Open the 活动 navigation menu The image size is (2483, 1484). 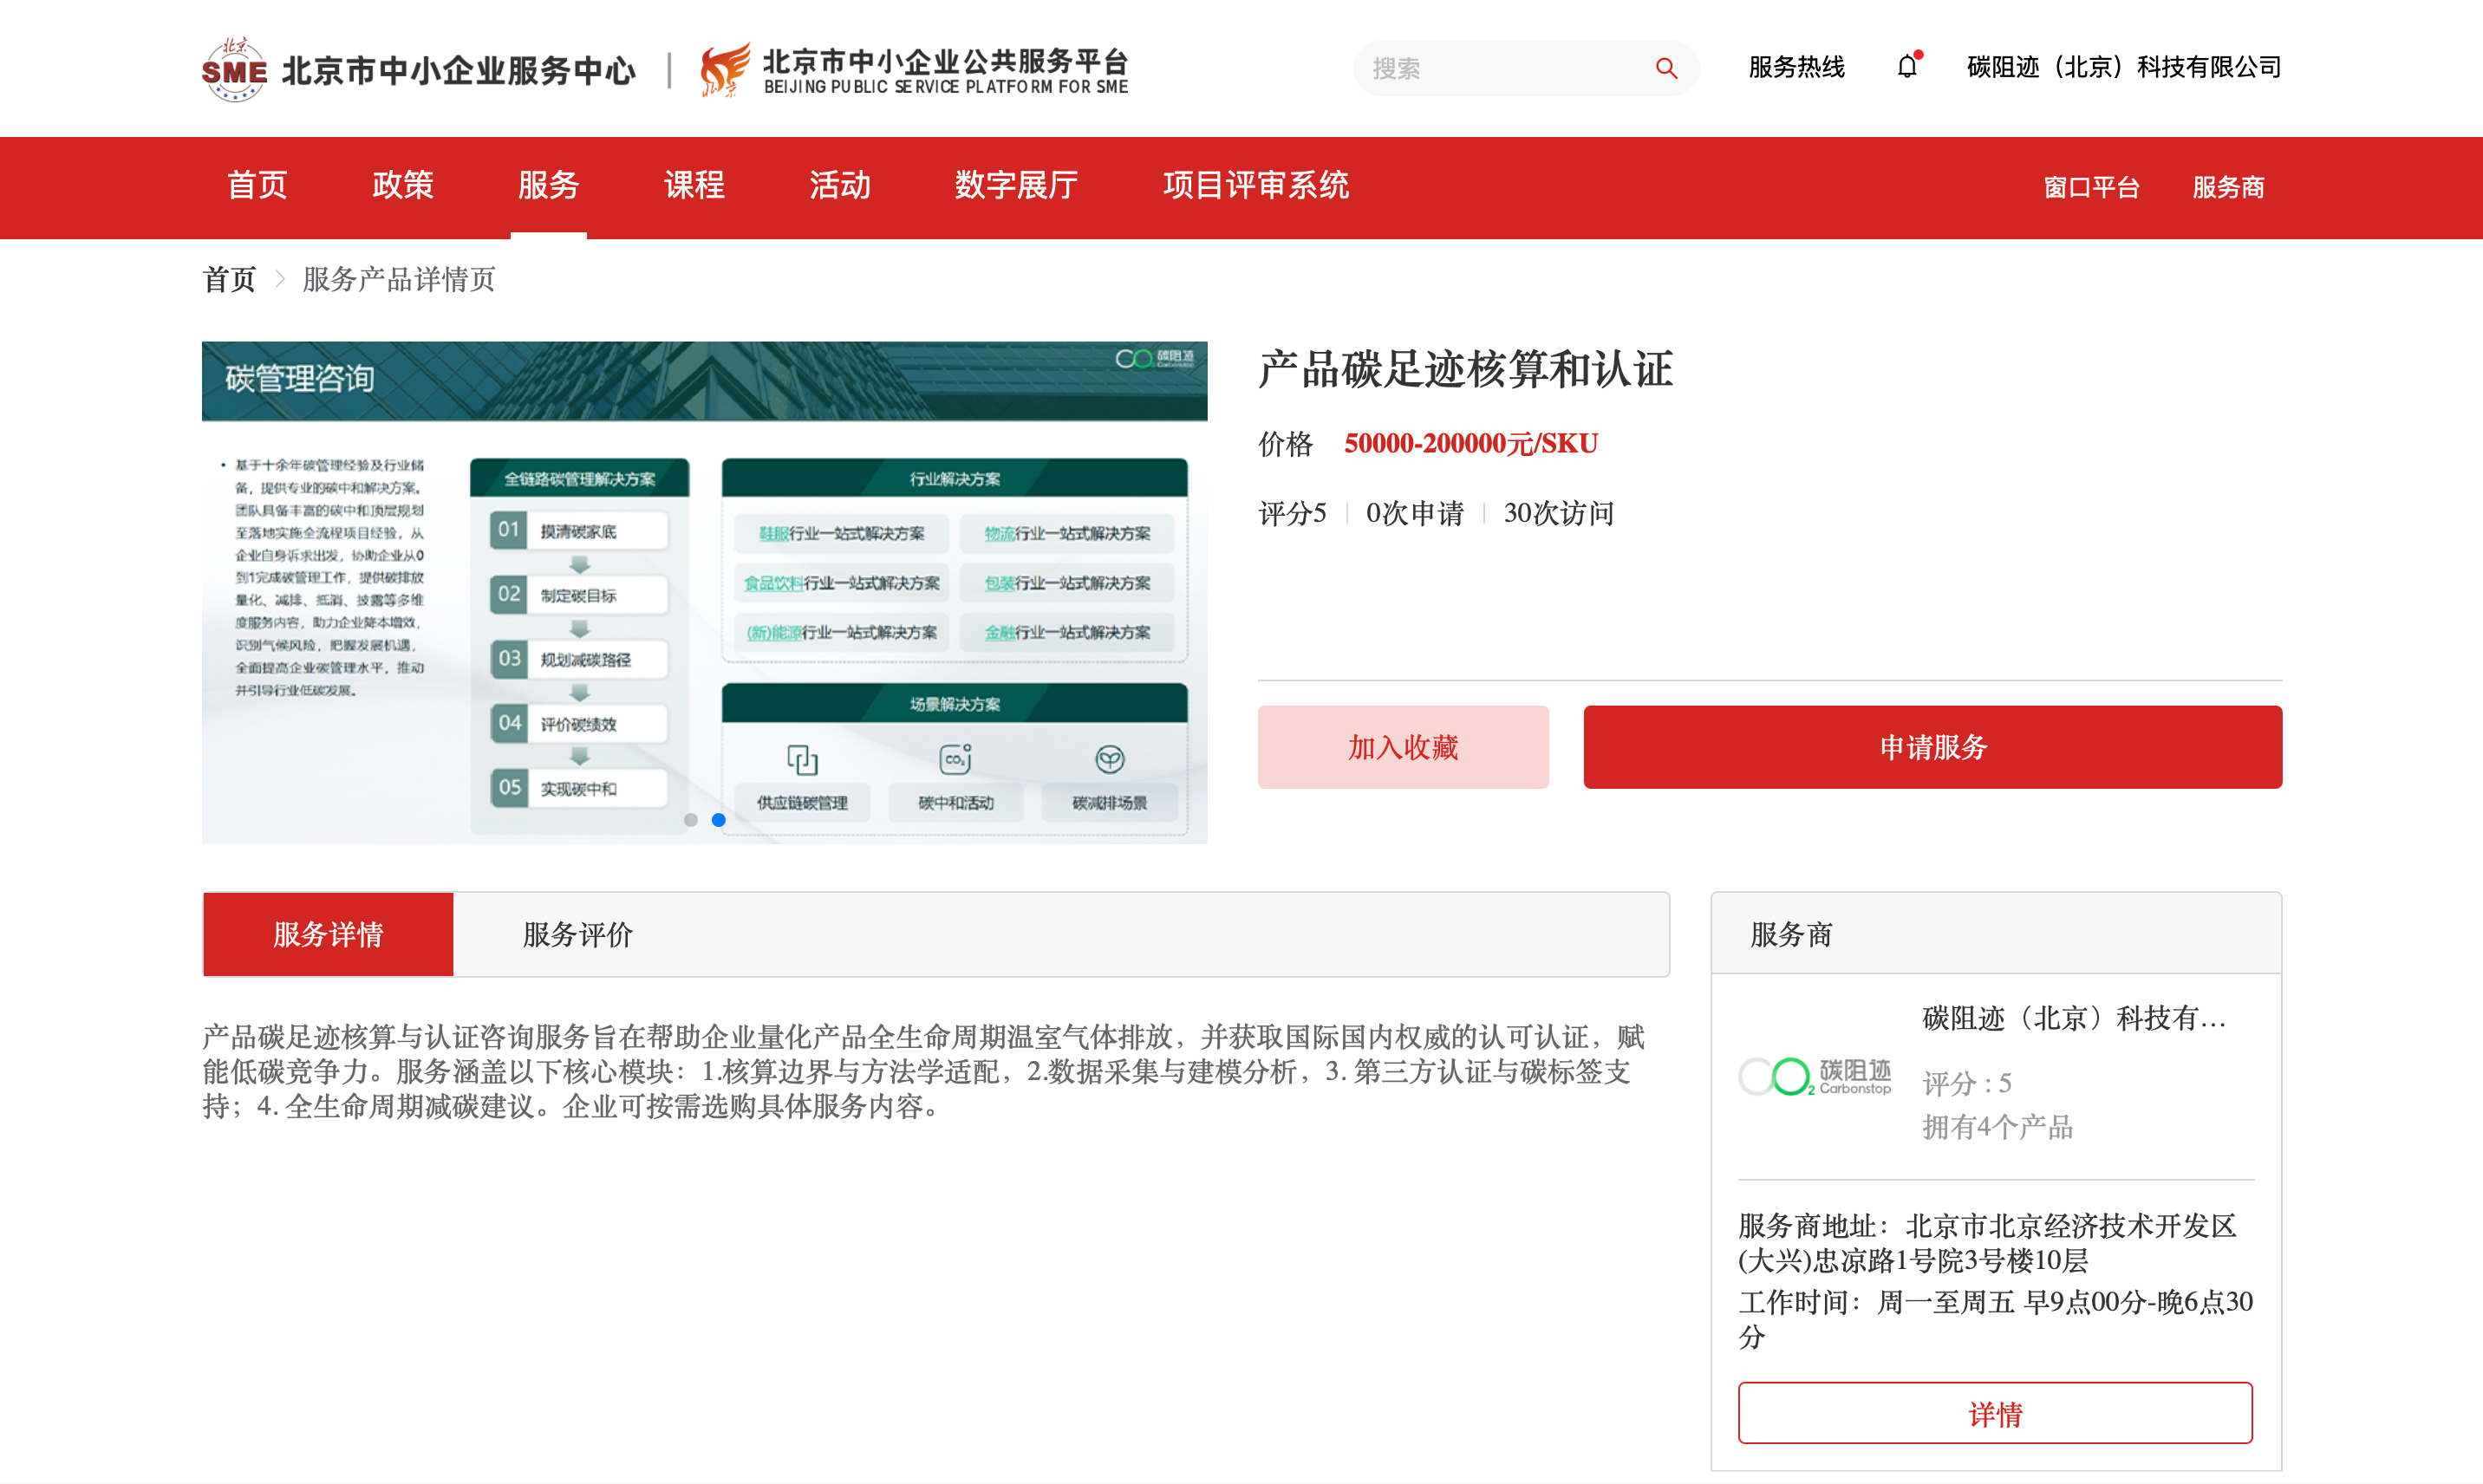click(838, 186)
